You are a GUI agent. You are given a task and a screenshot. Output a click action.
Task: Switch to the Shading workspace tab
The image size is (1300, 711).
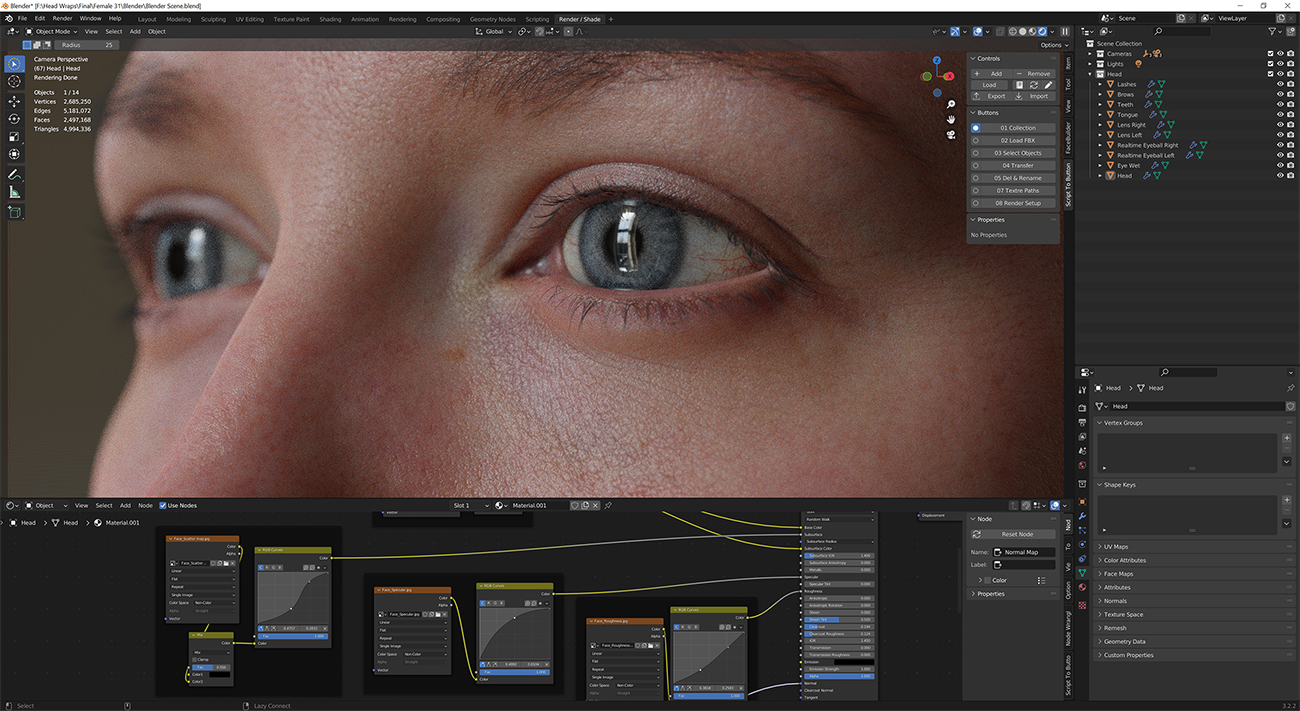tap(330, 18)
